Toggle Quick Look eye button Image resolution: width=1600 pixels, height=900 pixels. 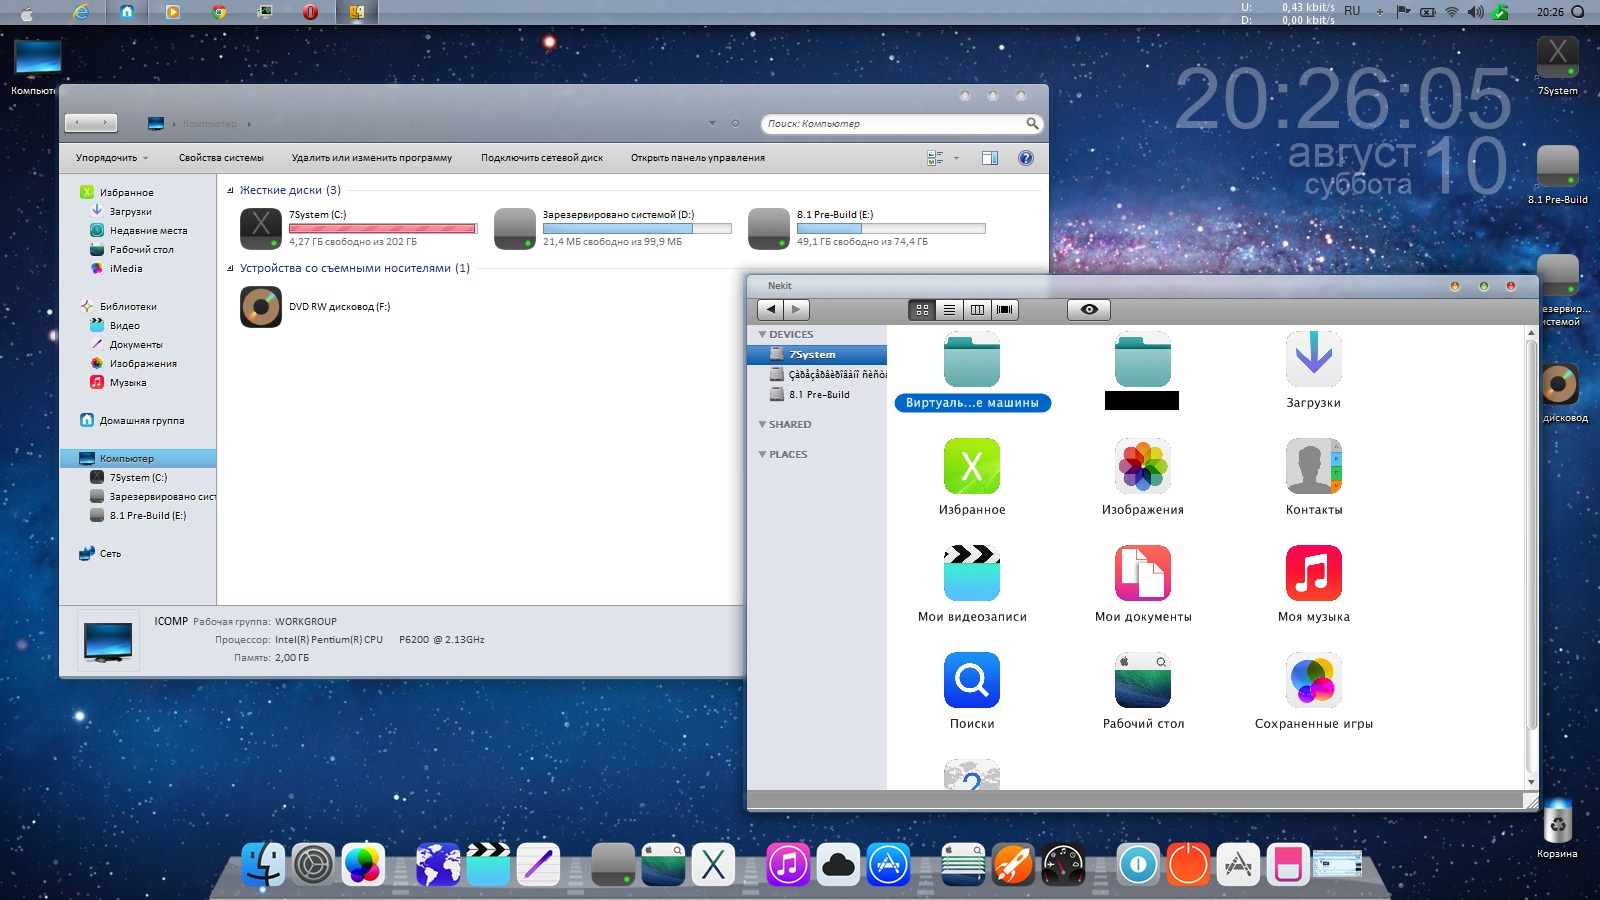1089,310
